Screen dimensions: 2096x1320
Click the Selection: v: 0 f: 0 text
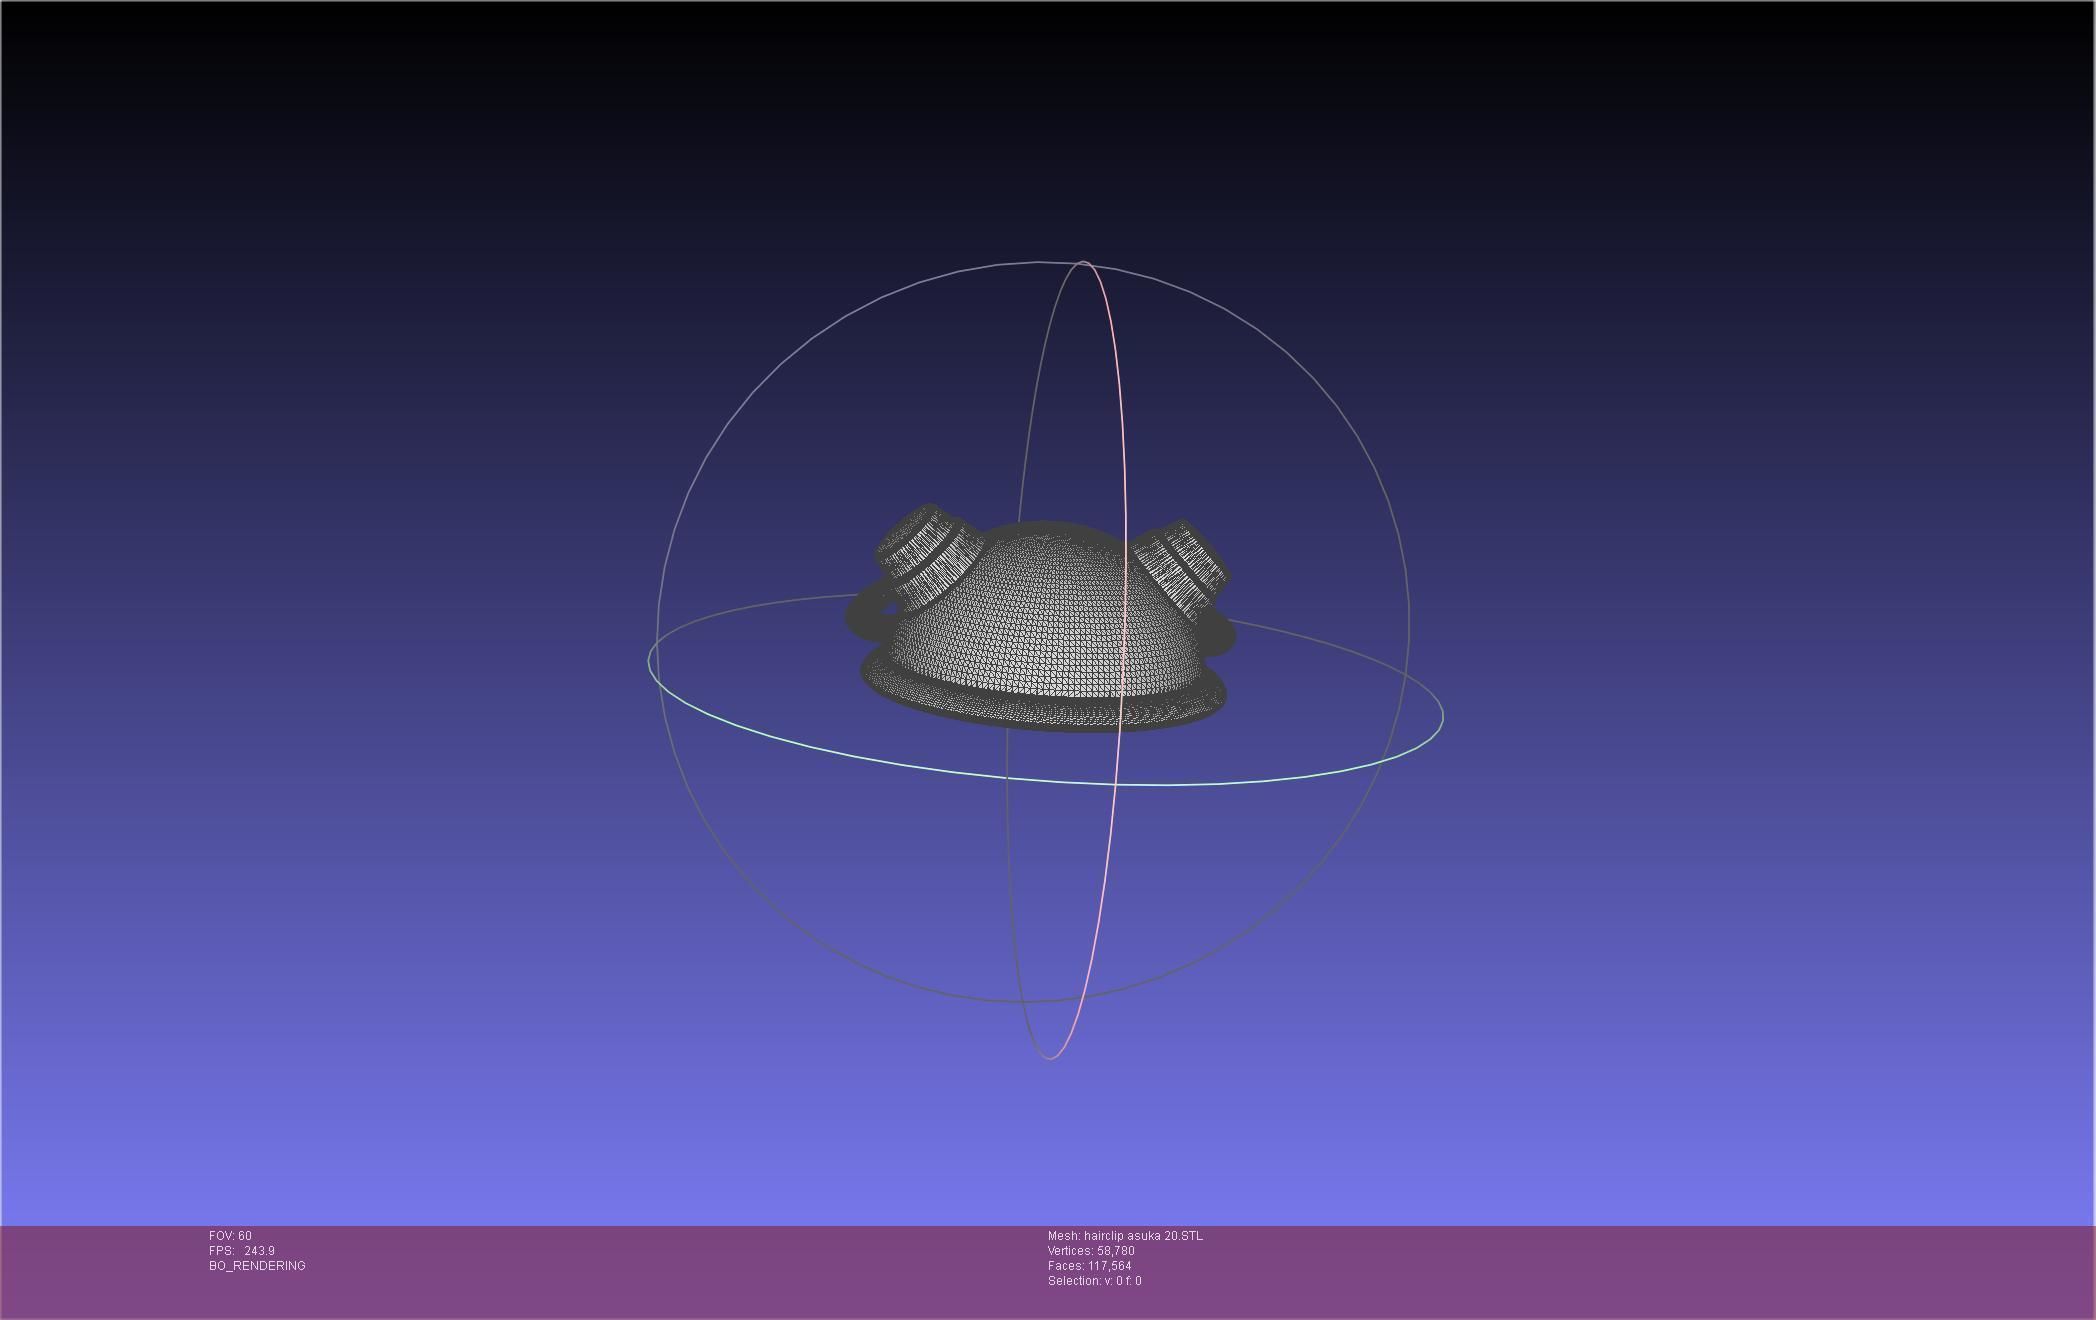pos(1094,1281)
